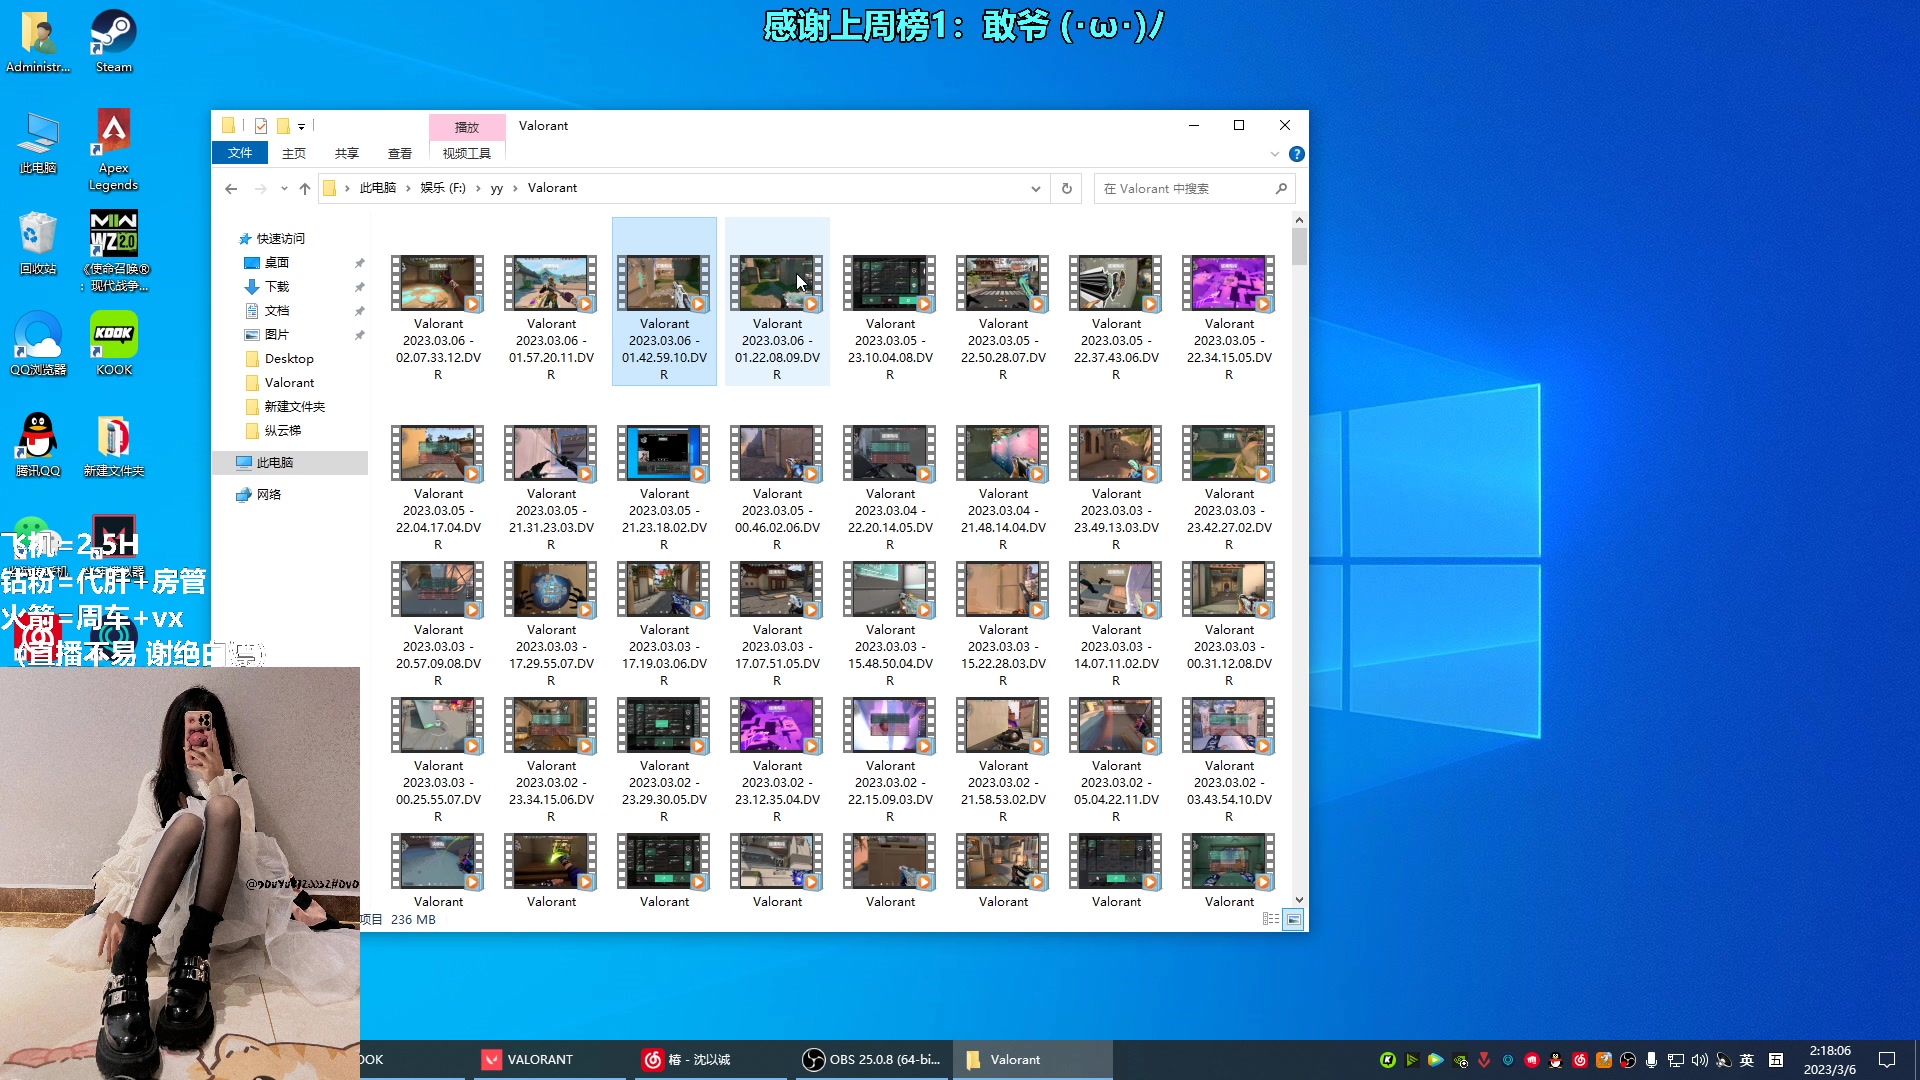Screen dimensions: 1920x1080
Task: Select the 播放 contextual tab header
Action: [467, 127]
